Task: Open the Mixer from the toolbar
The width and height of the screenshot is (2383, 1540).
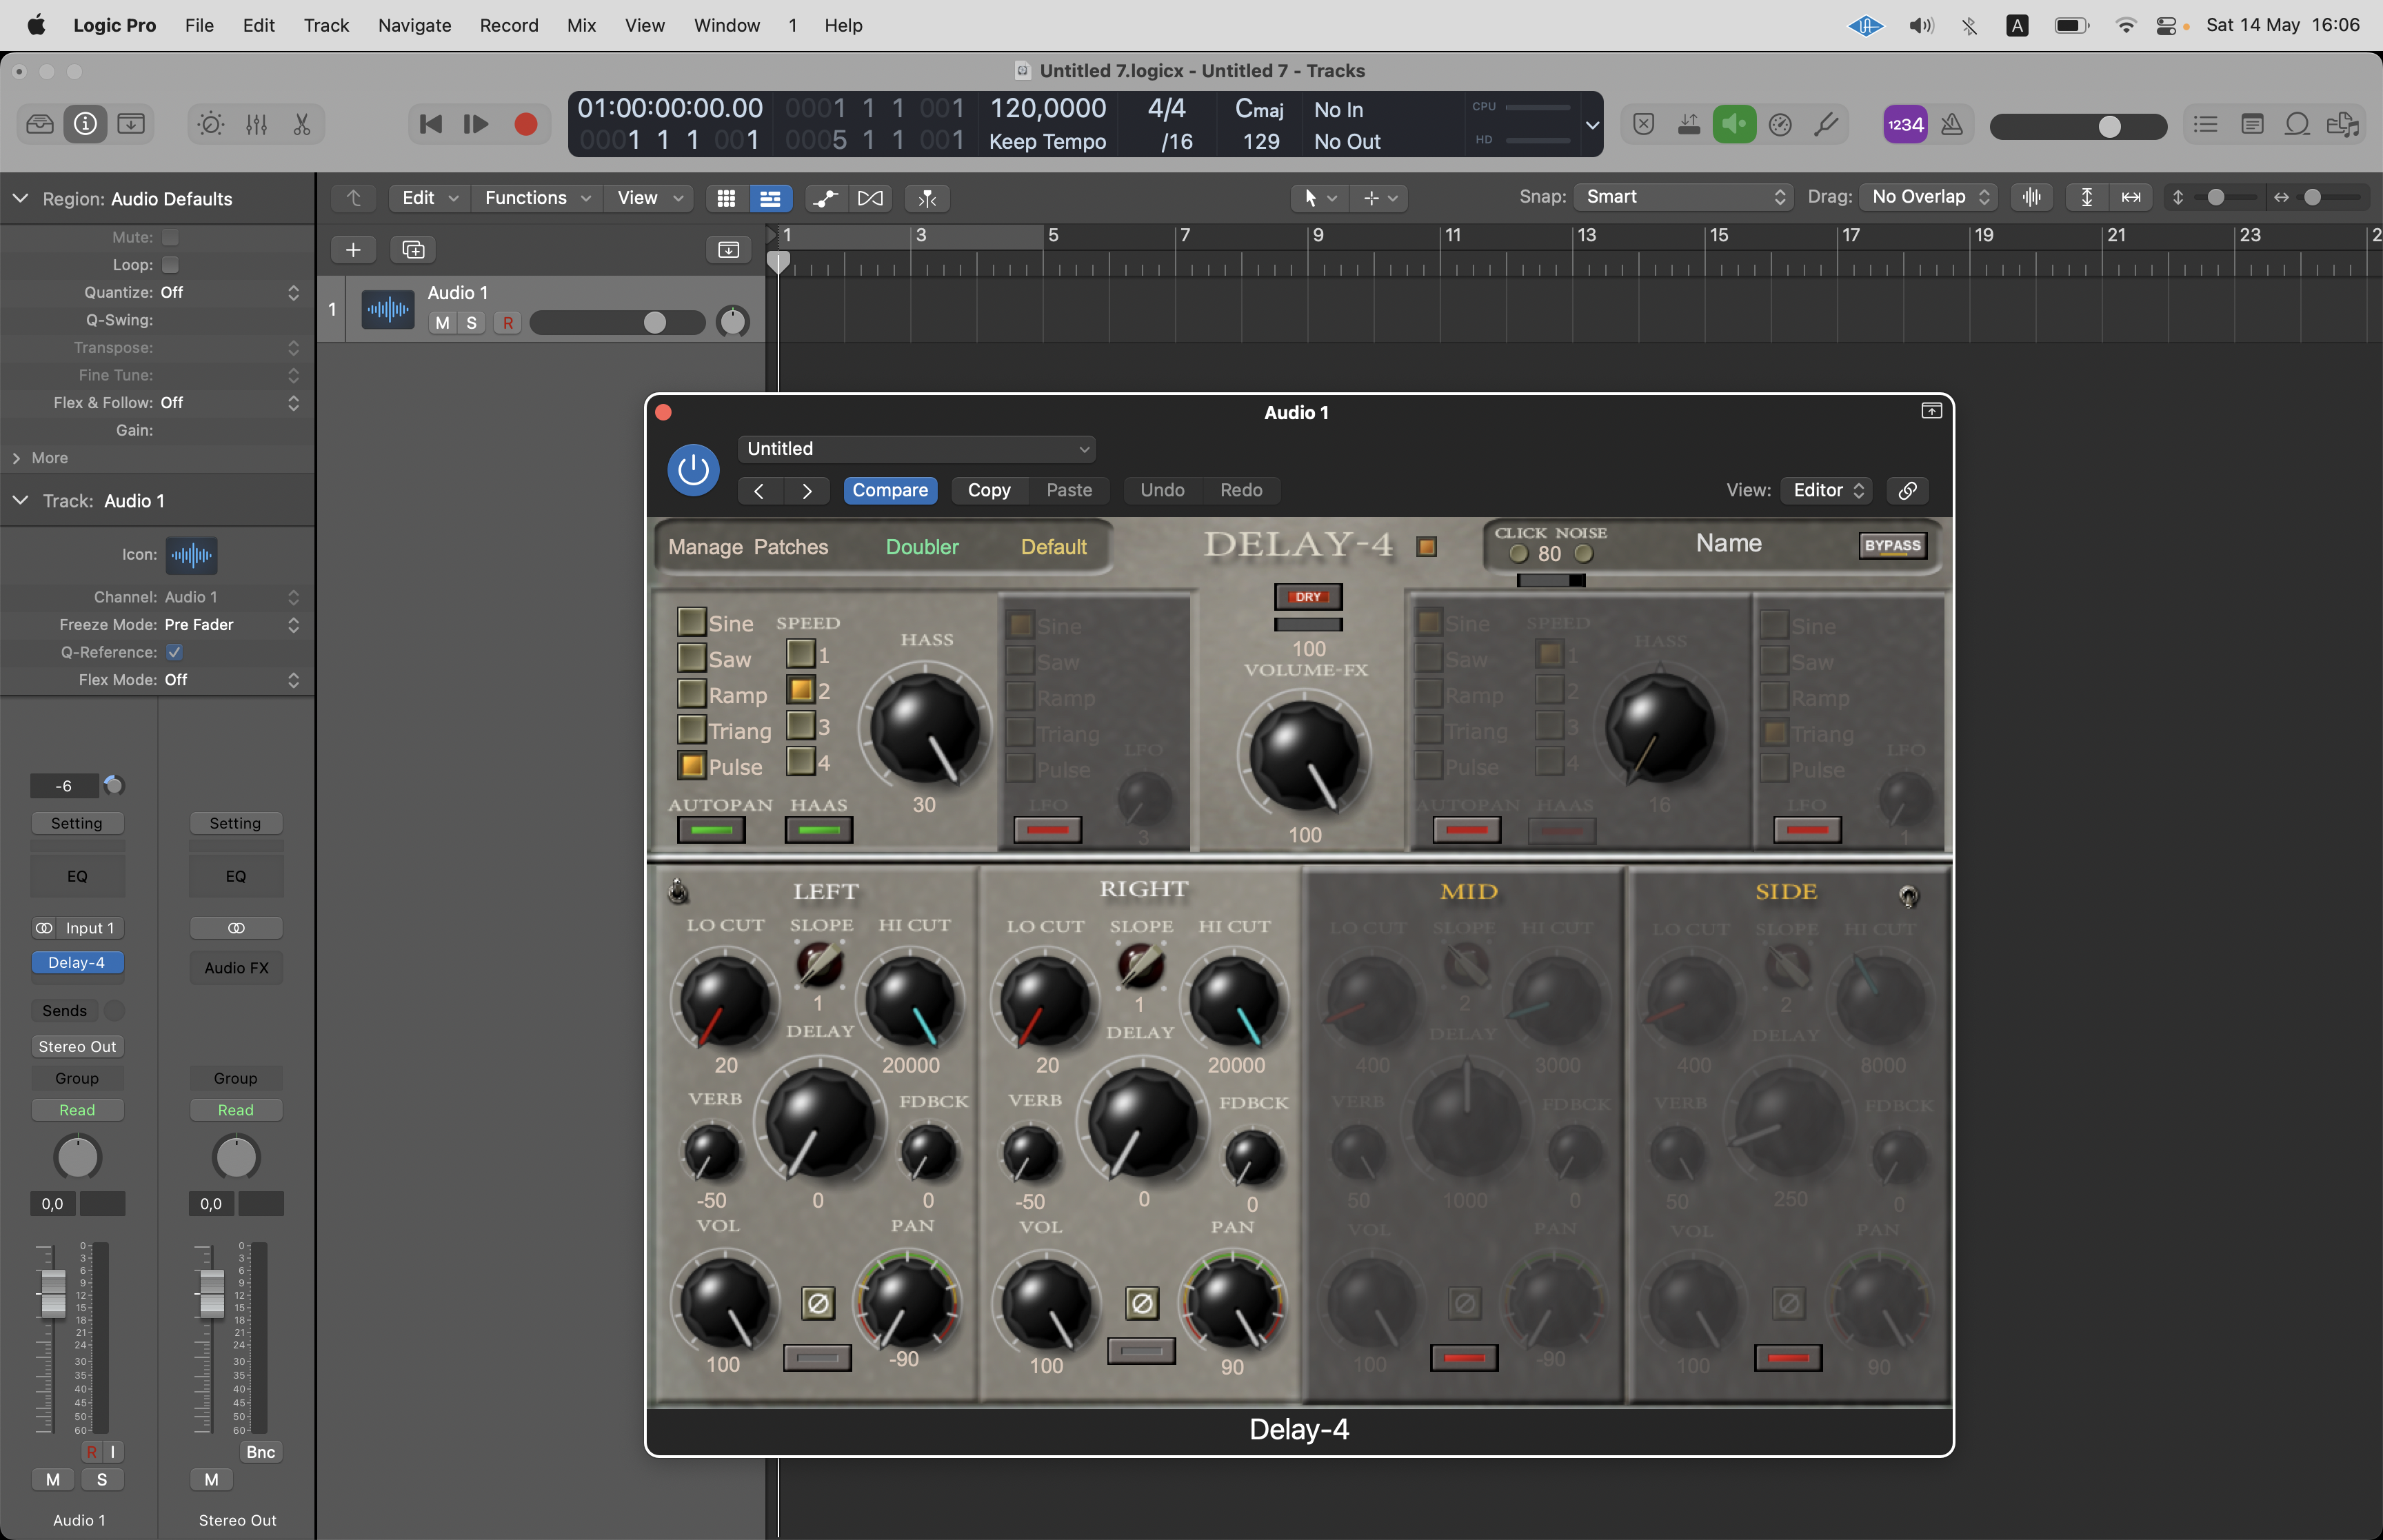Action: point(256,124)
